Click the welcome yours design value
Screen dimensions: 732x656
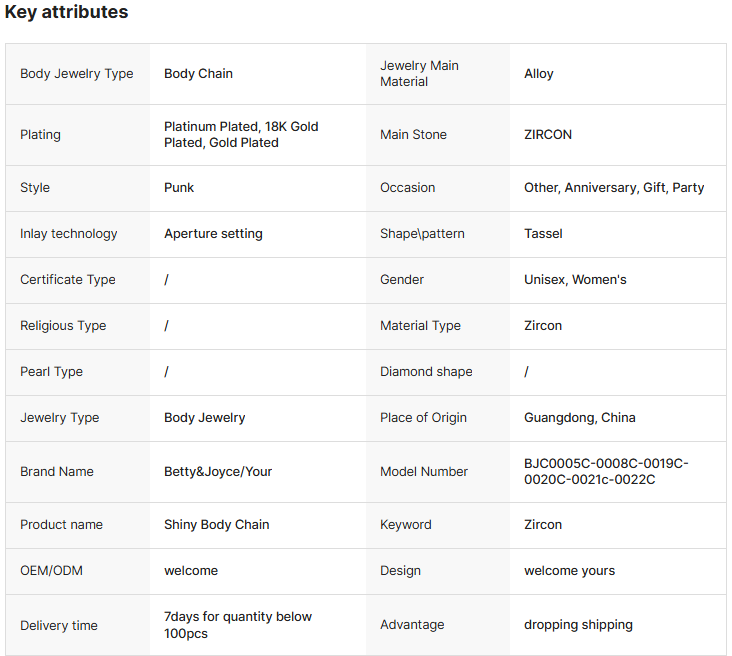pos(569,571)
